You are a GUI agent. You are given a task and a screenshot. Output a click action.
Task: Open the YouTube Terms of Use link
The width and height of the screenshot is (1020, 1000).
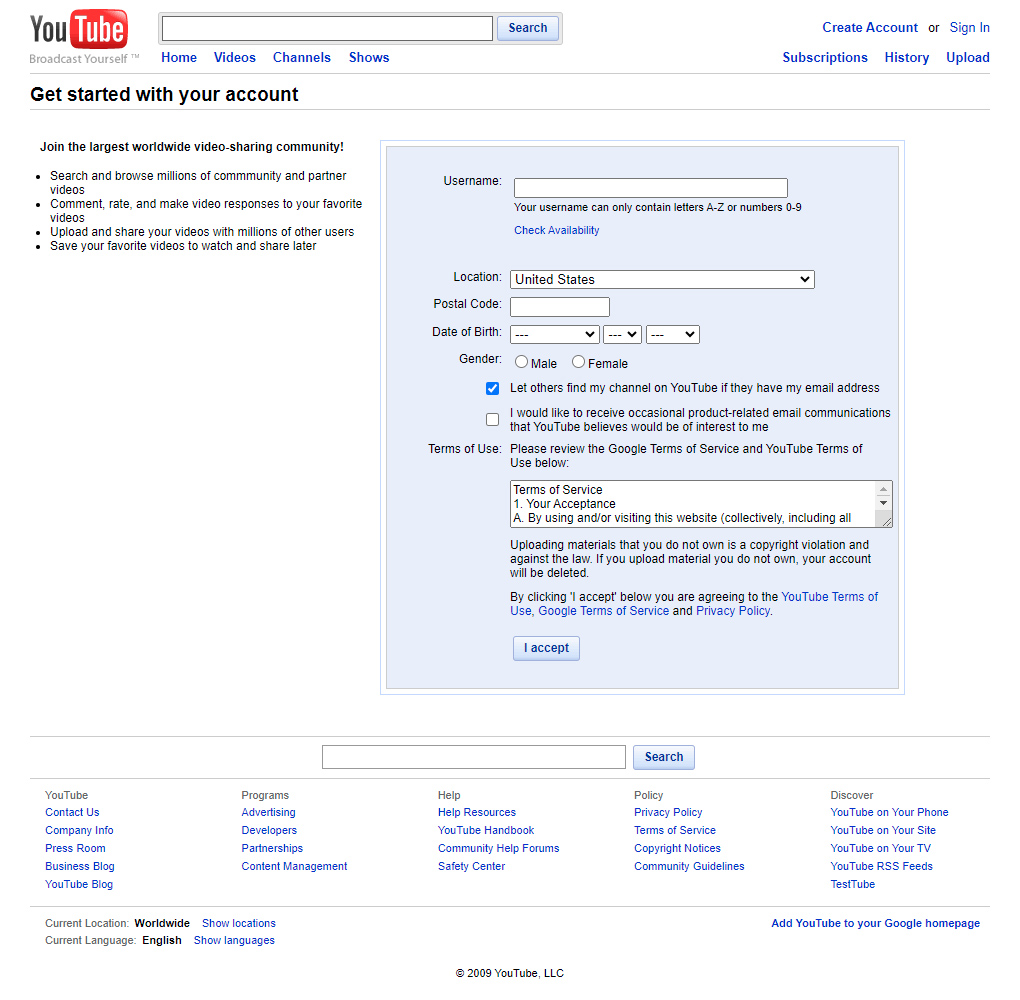point(829,597)
